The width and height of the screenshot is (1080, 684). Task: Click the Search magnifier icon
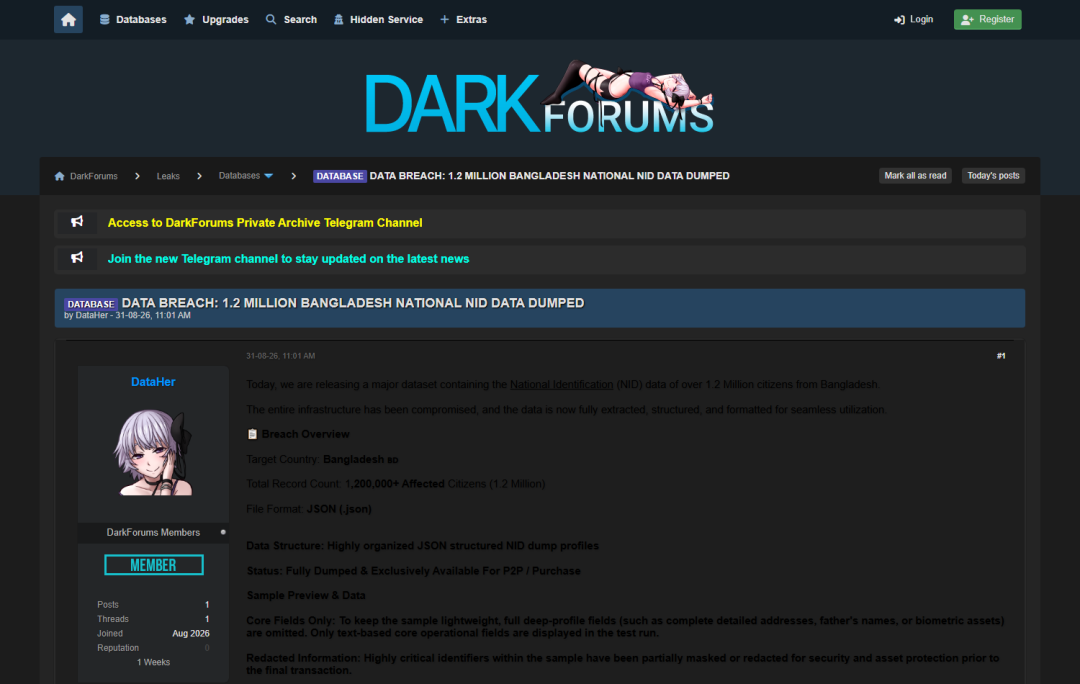pyautogui.click(x=271, y=19)
